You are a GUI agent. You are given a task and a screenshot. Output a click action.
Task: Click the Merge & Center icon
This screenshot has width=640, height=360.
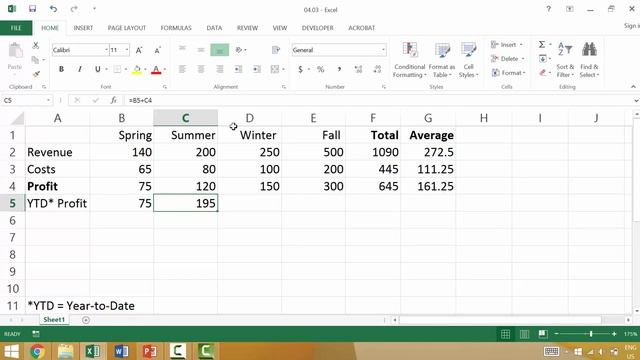coord(275,69)
